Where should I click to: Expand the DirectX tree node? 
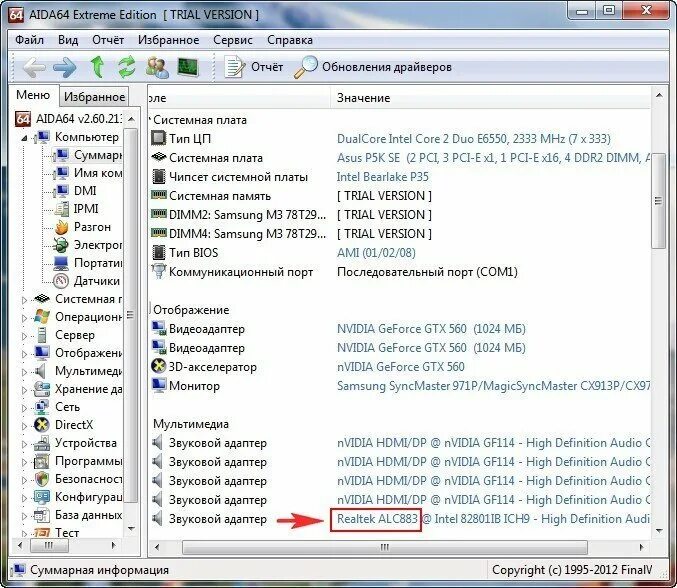click(x=24, y=427)
